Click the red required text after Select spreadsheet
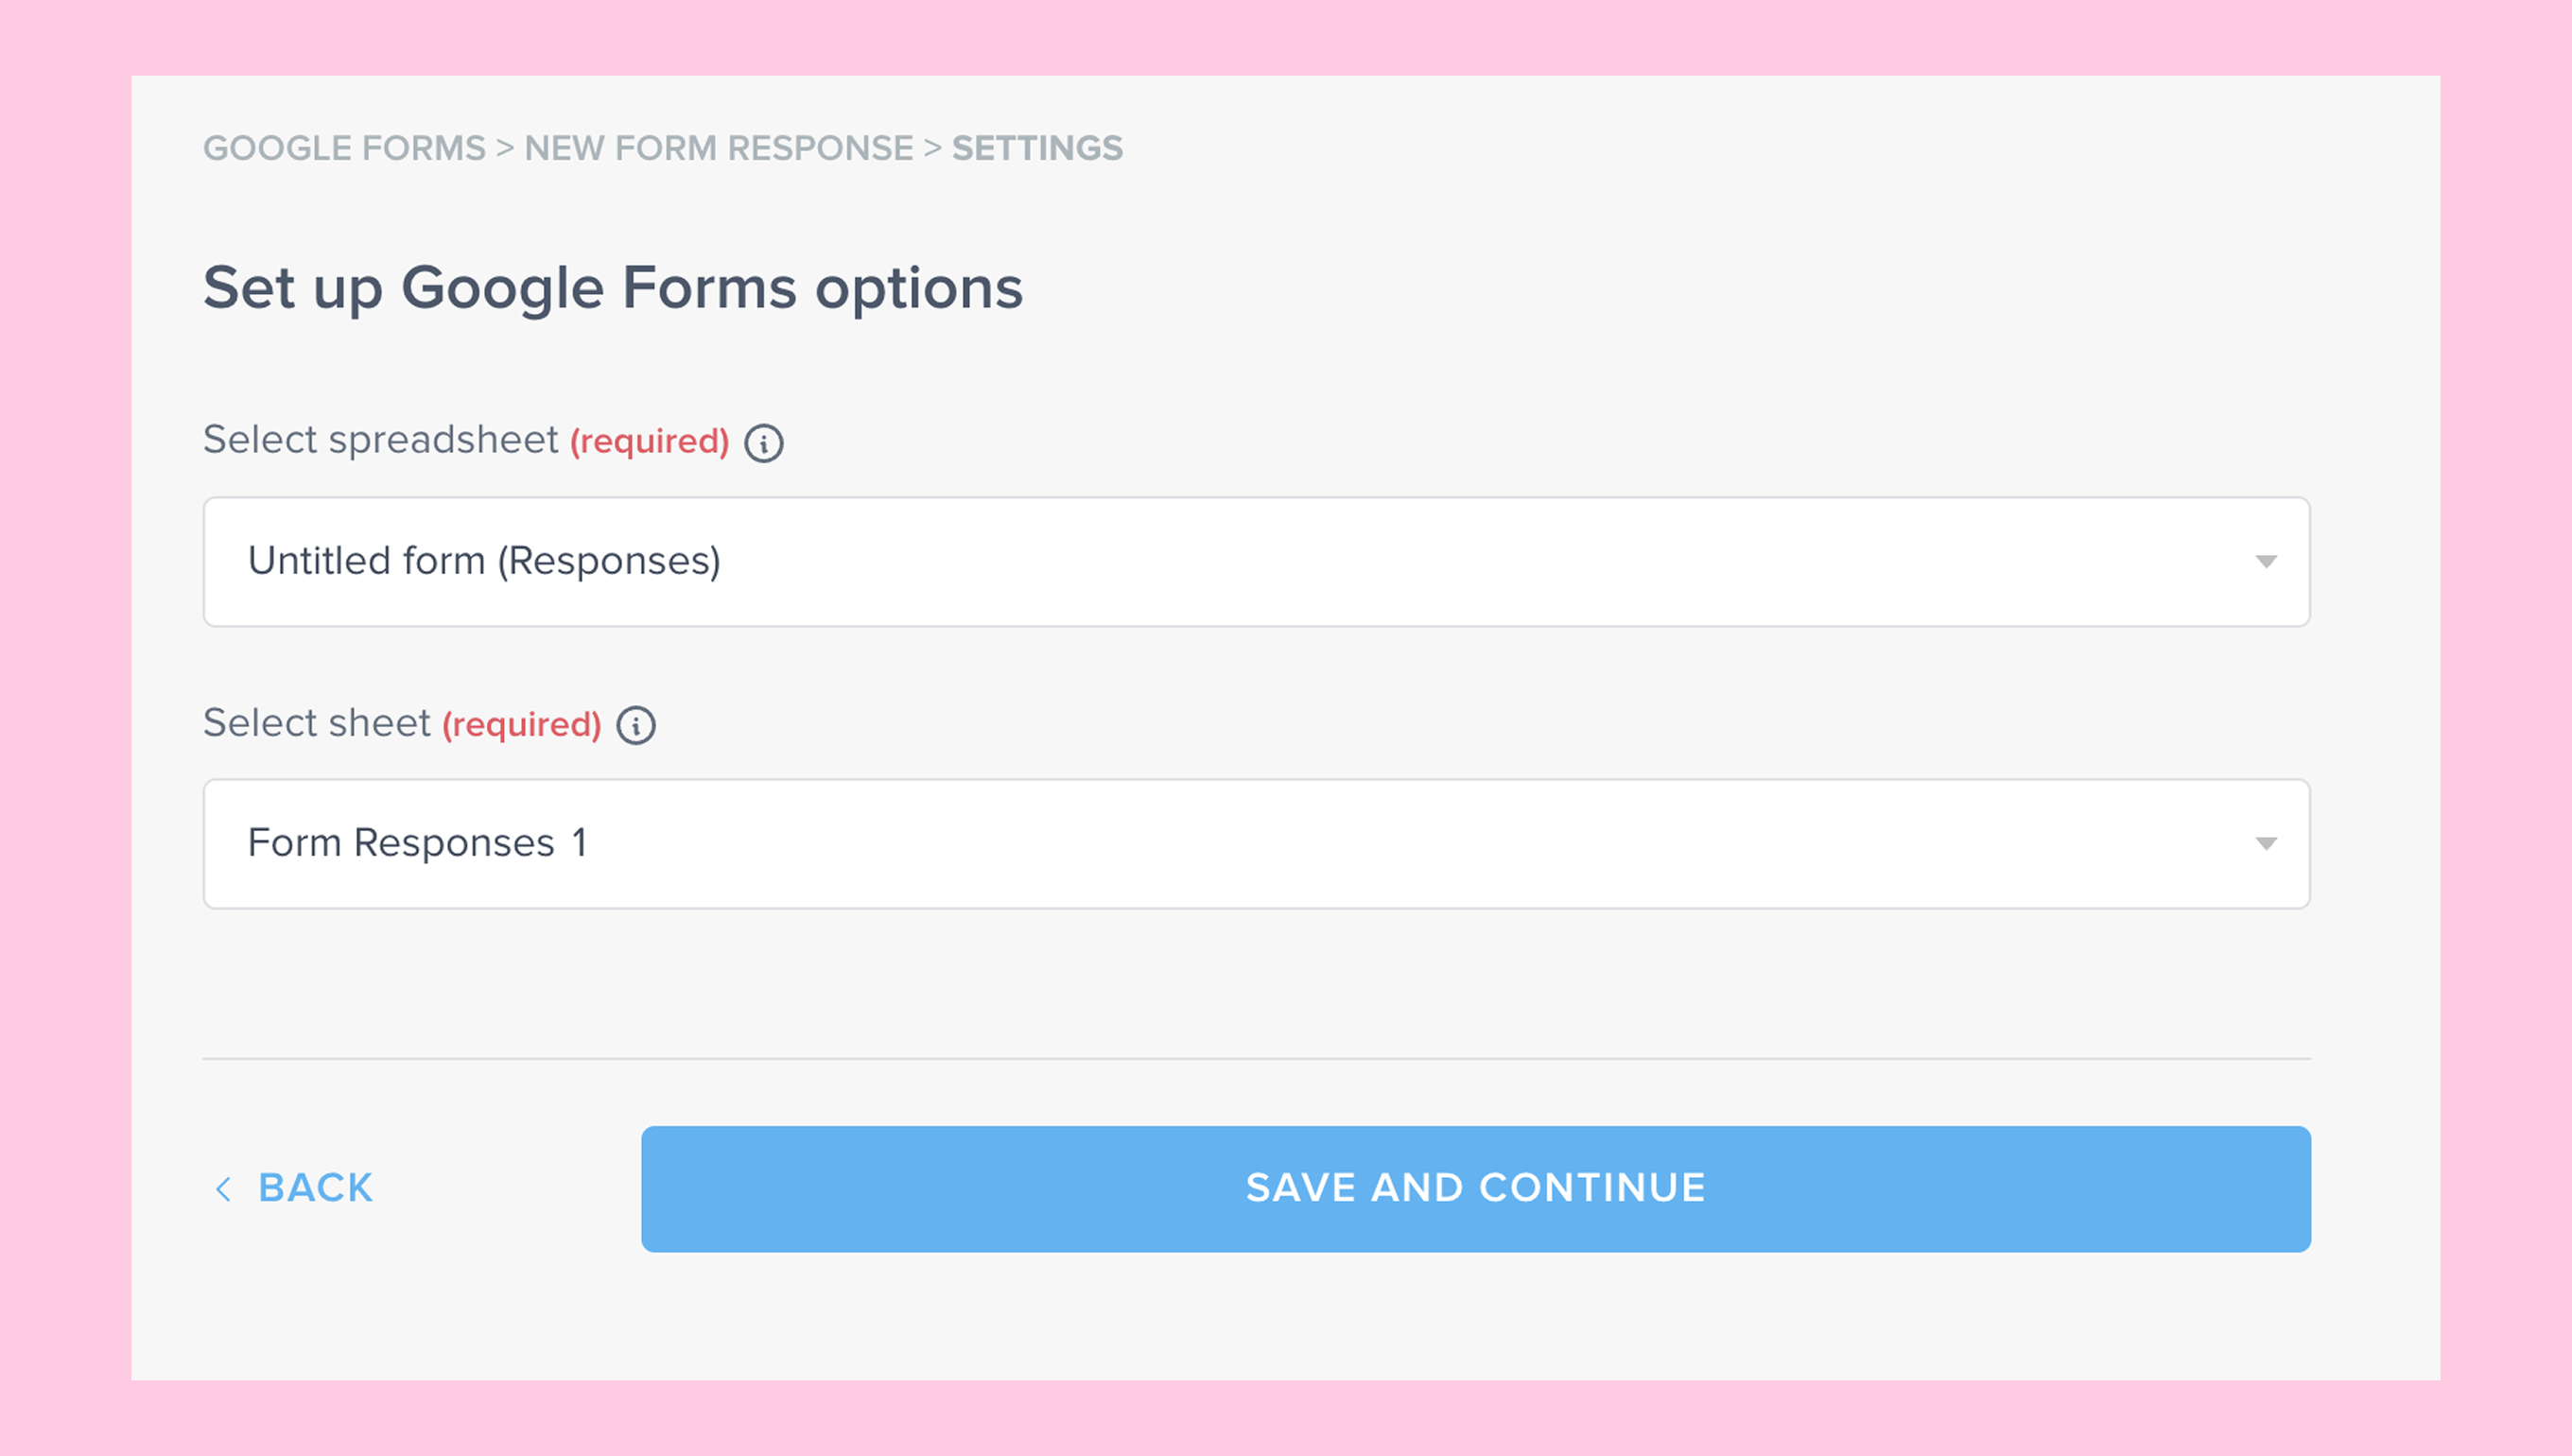Viewport: 2572px width, 1456px height. pos(650,441)
